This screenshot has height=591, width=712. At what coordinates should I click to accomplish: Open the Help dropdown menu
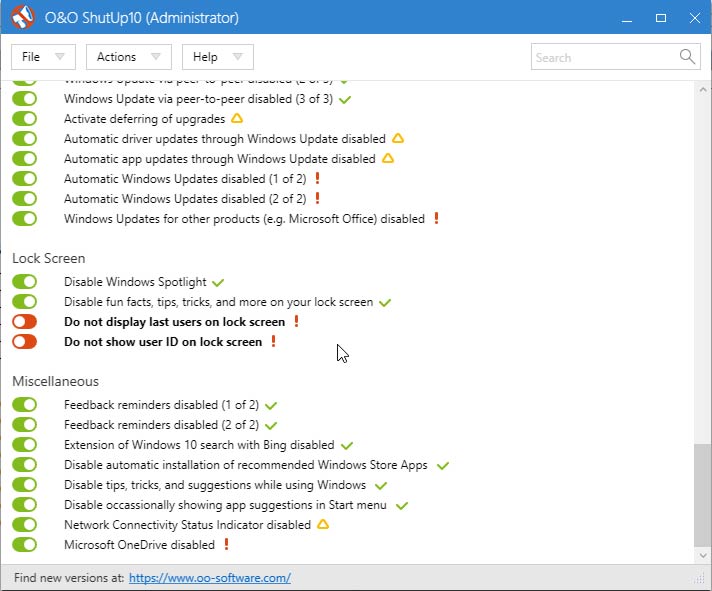(218, 57)
